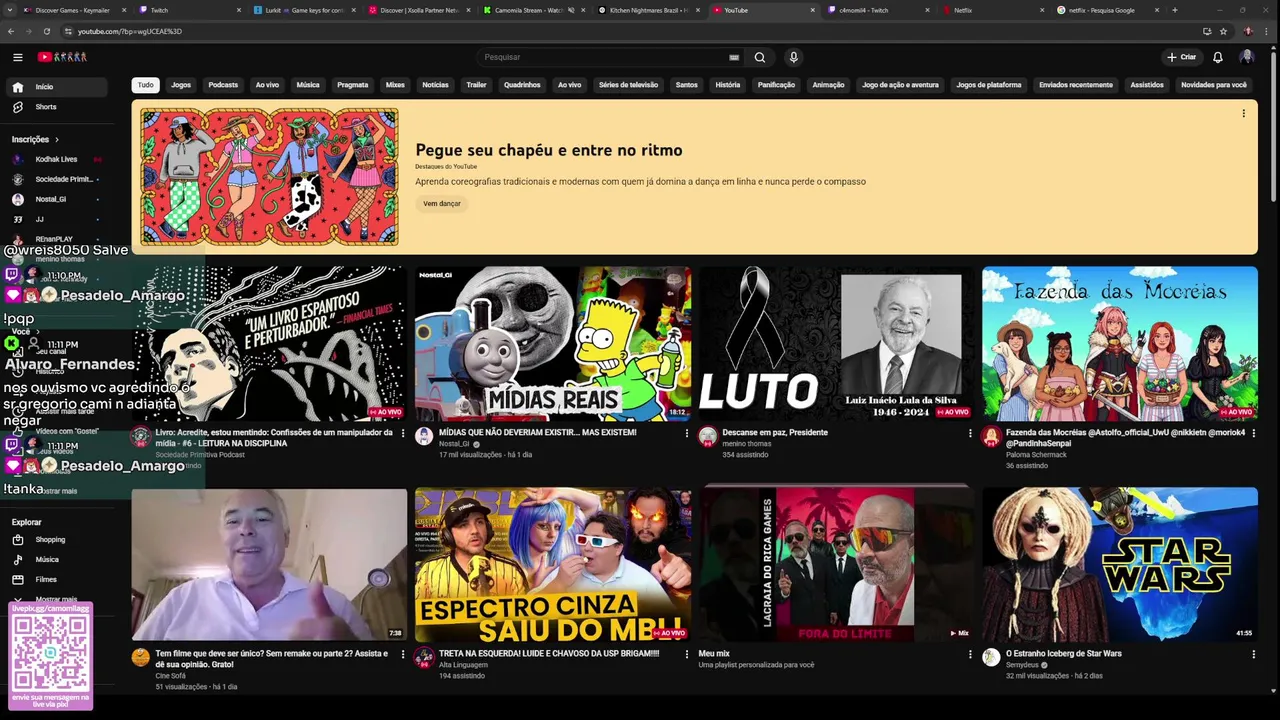This screenshot has width=1280, height=720.
Task: Open the YouTube hamburger guide menu
Action: click(17, 57)
